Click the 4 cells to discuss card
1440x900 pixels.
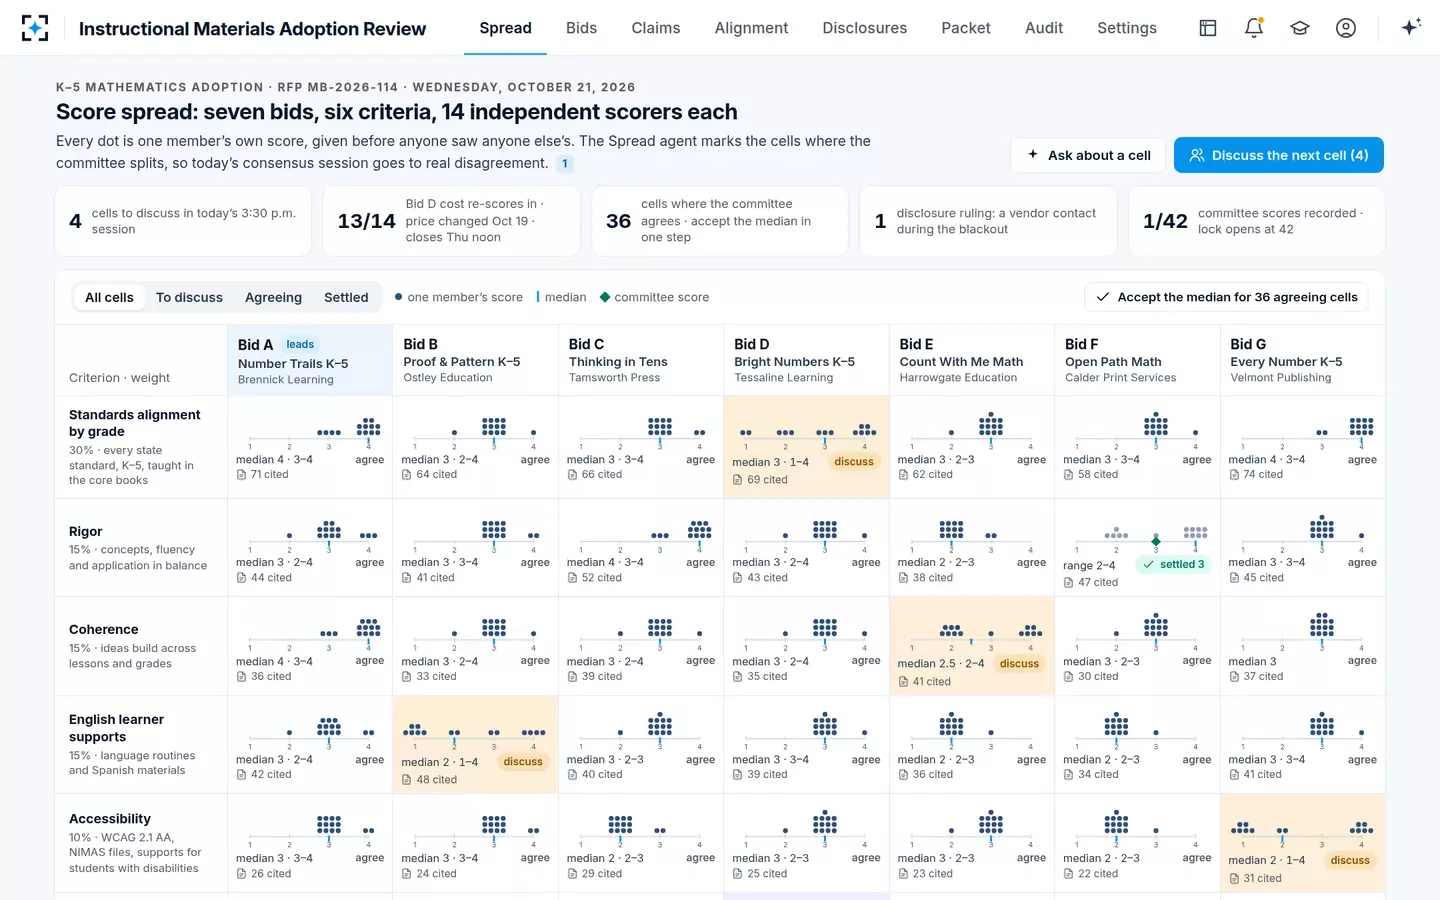(x=183, y=221)
